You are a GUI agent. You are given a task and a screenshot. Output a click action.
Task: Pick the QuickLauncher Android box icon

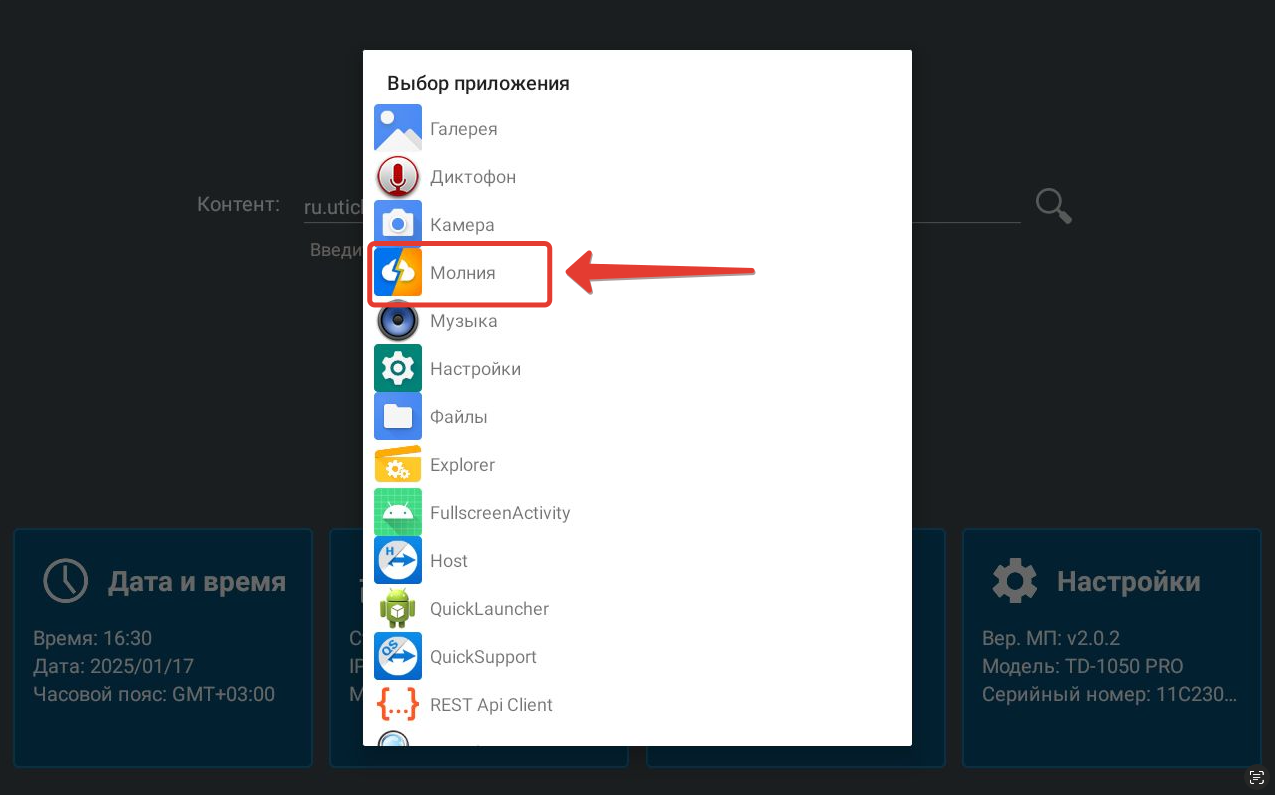tap(398, 608)
